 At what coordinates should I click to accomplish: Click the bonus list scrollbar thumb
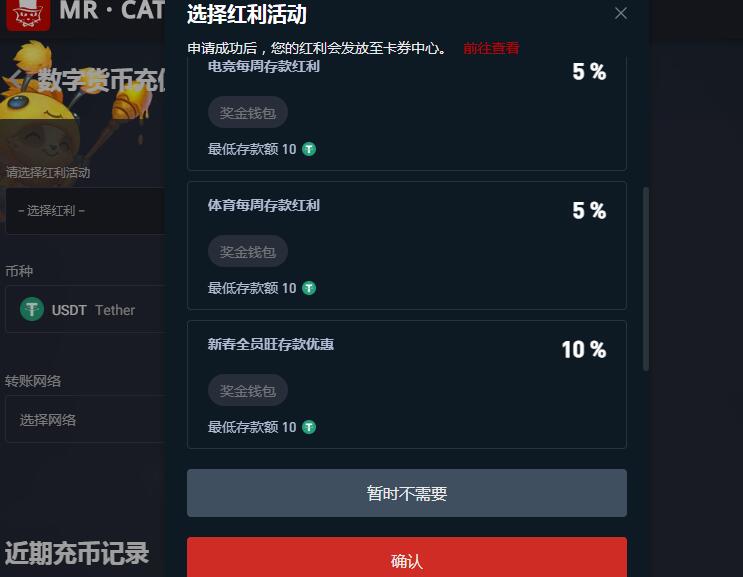coord(645,279)
